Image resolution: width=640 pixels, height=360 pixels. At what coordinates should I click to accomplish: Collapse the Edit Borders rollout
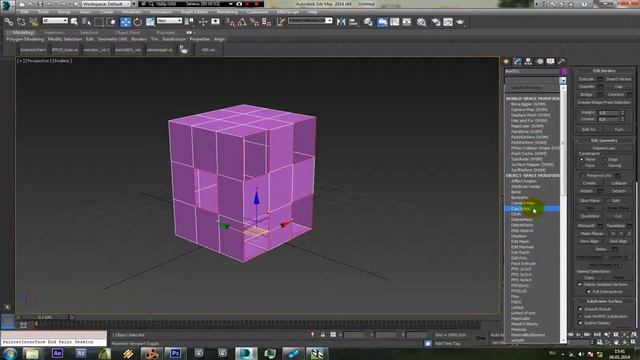604,71
